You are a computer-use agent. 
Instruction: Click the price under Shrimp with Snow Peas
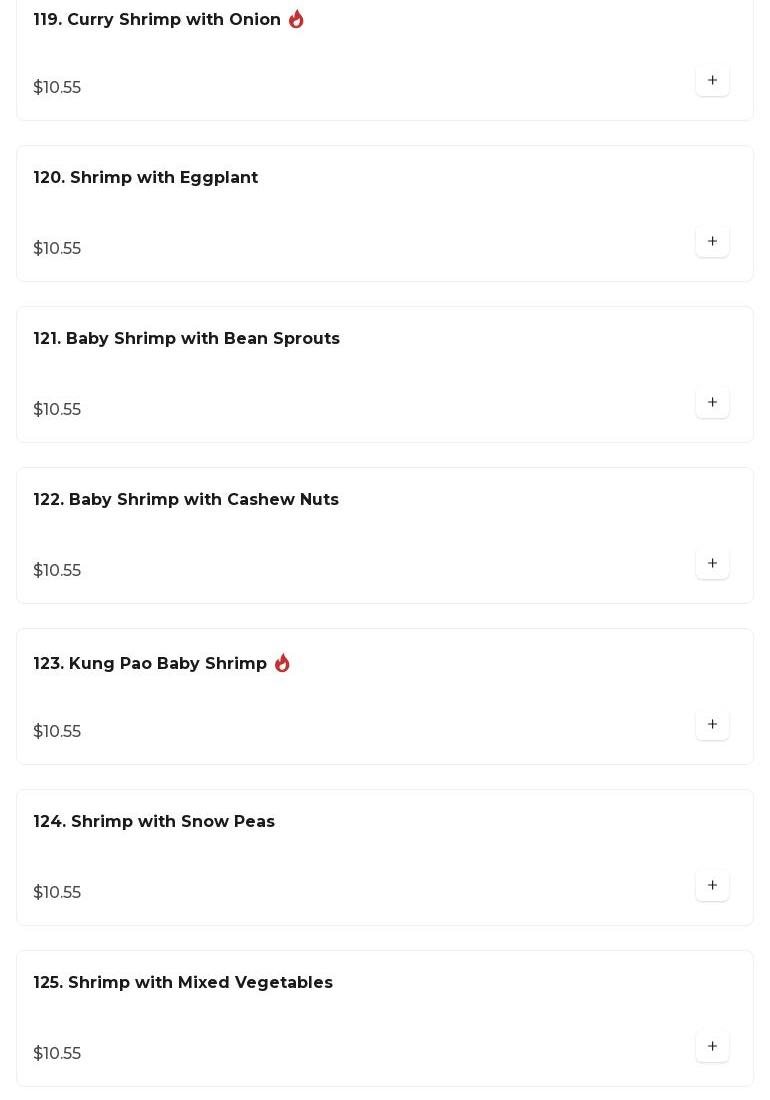[57, 893]
